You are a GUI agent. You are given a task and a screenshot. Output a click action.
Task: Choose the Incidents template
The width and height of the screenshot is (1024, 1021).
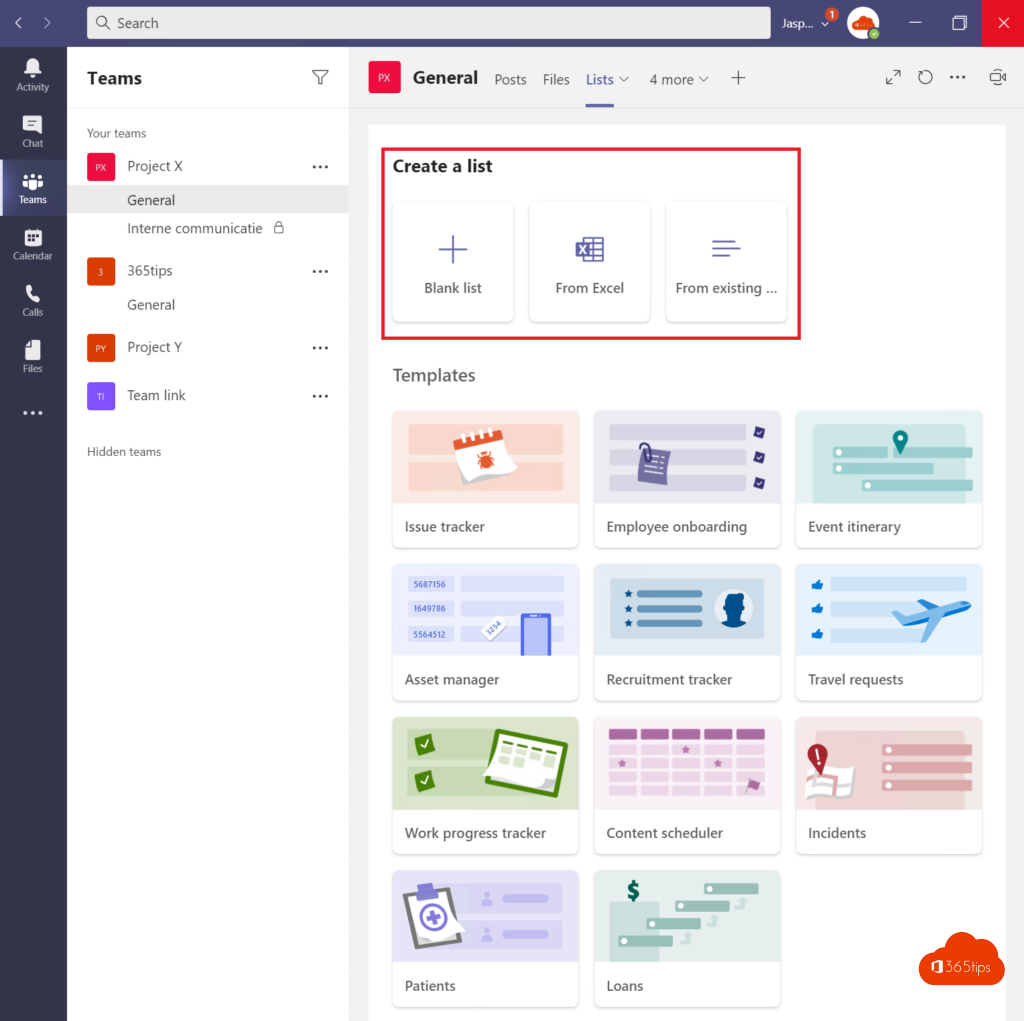pyautogui.click(x=889, y=785)
